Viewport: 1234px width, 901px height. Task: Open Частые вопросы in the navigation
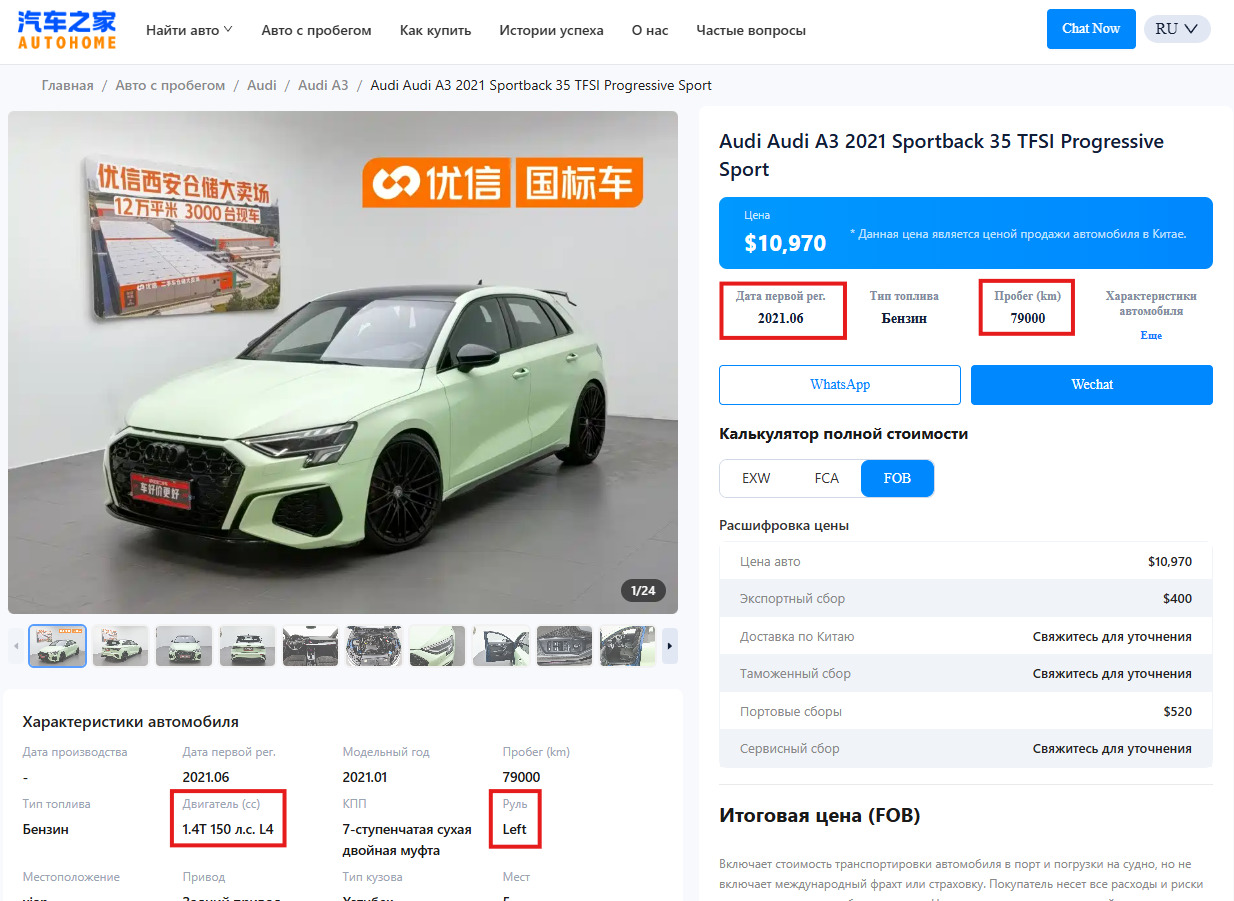[x=751, y=30]
